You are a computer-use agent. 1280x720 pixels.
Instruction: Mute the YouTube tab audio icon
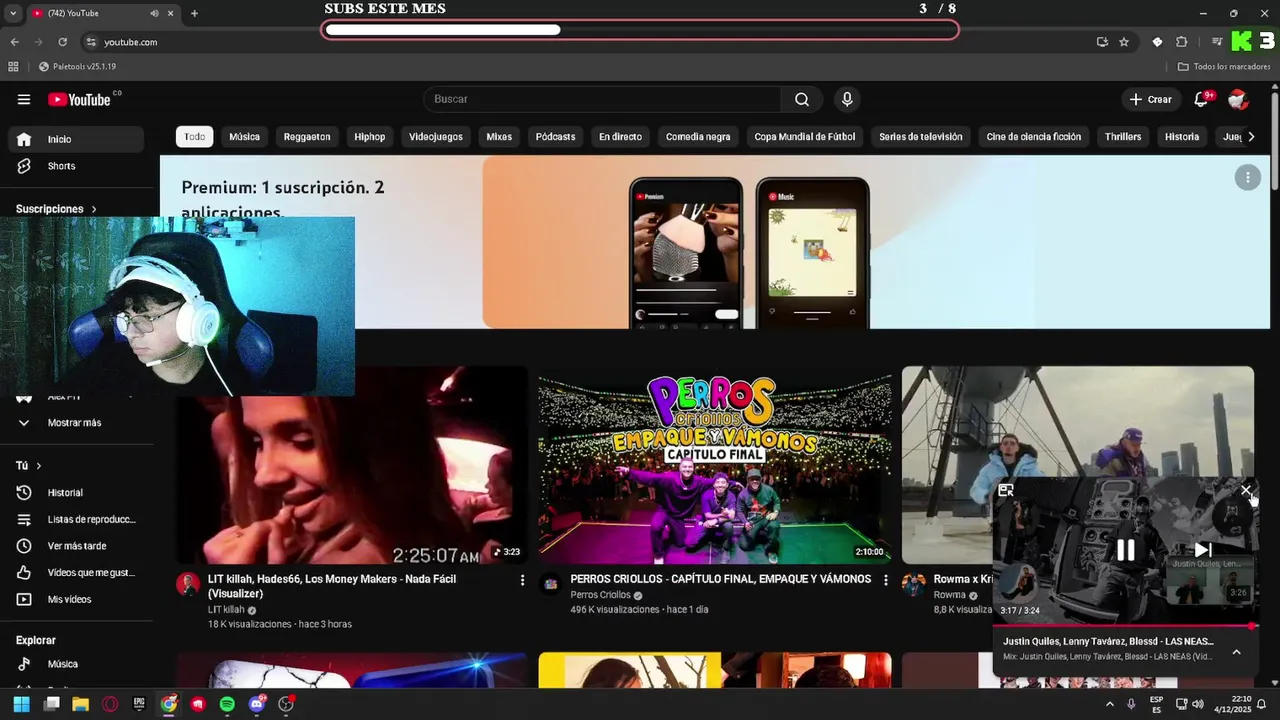click(154, 13)
